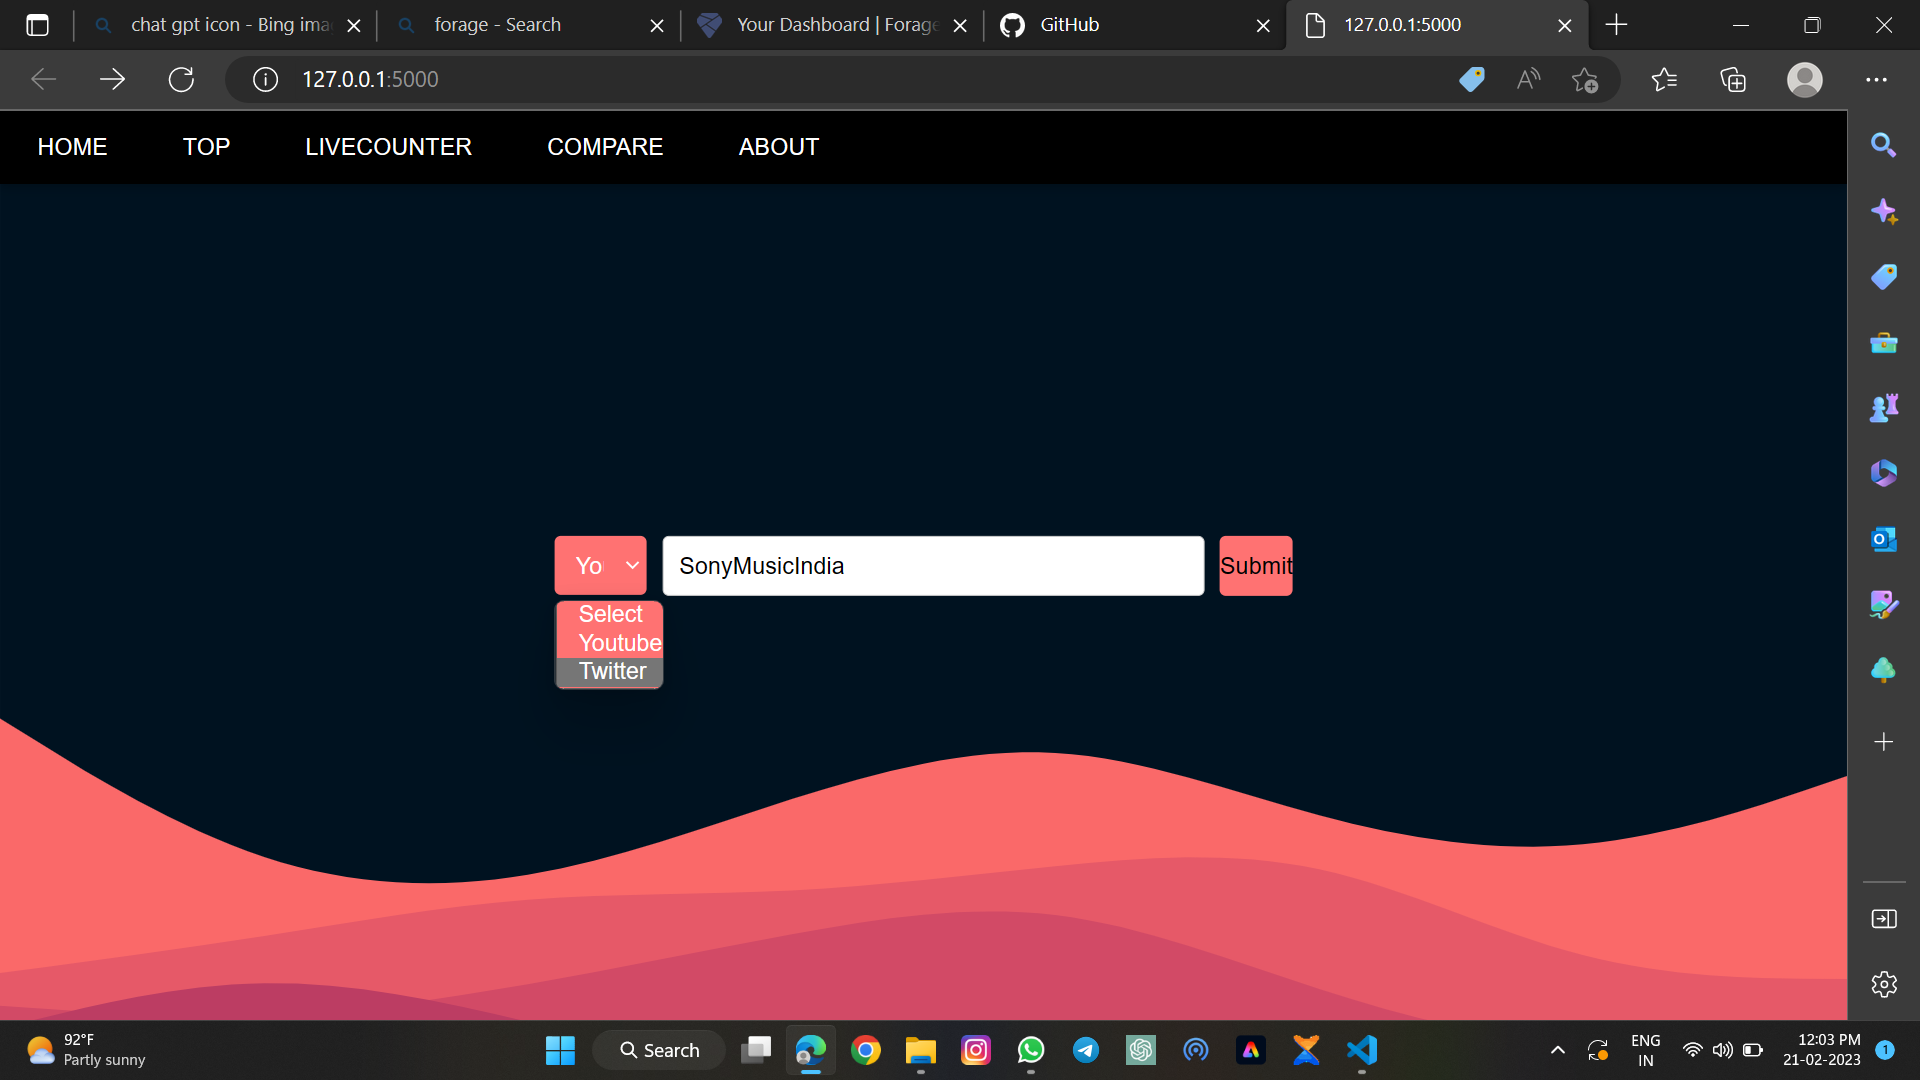Open sidebar Search icon

(1884, 145)
